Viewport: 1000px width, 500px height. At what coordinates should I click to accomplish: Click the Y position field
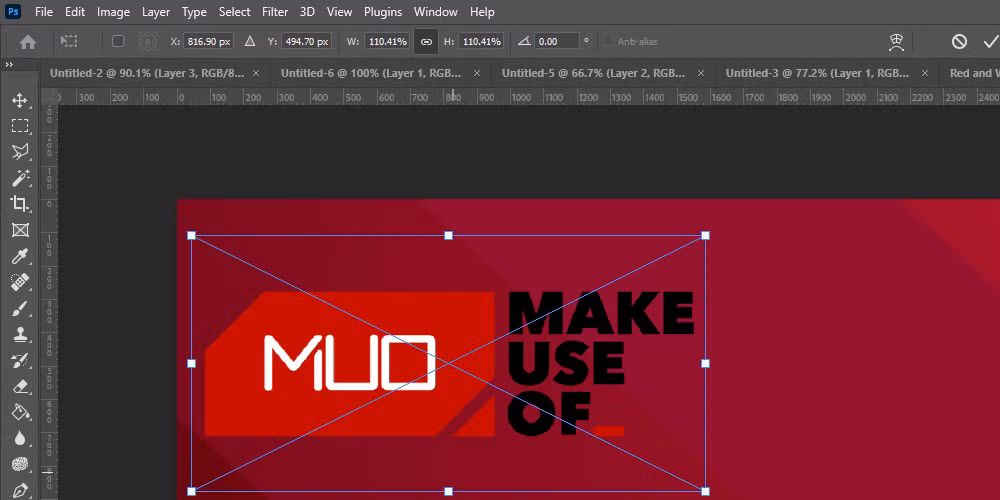coord(307,41)
